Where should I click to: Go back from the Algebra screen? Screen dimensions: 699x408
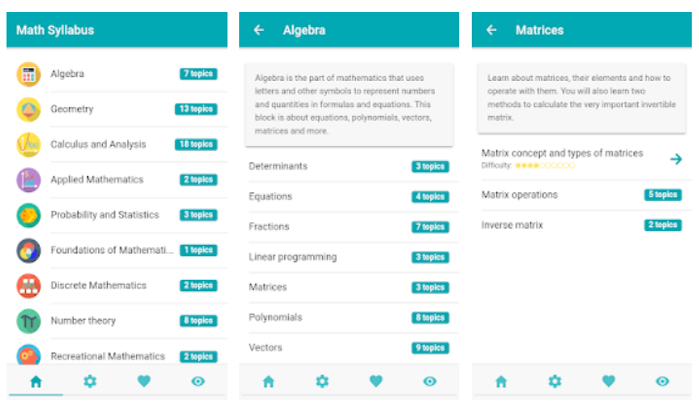(259, 30)
